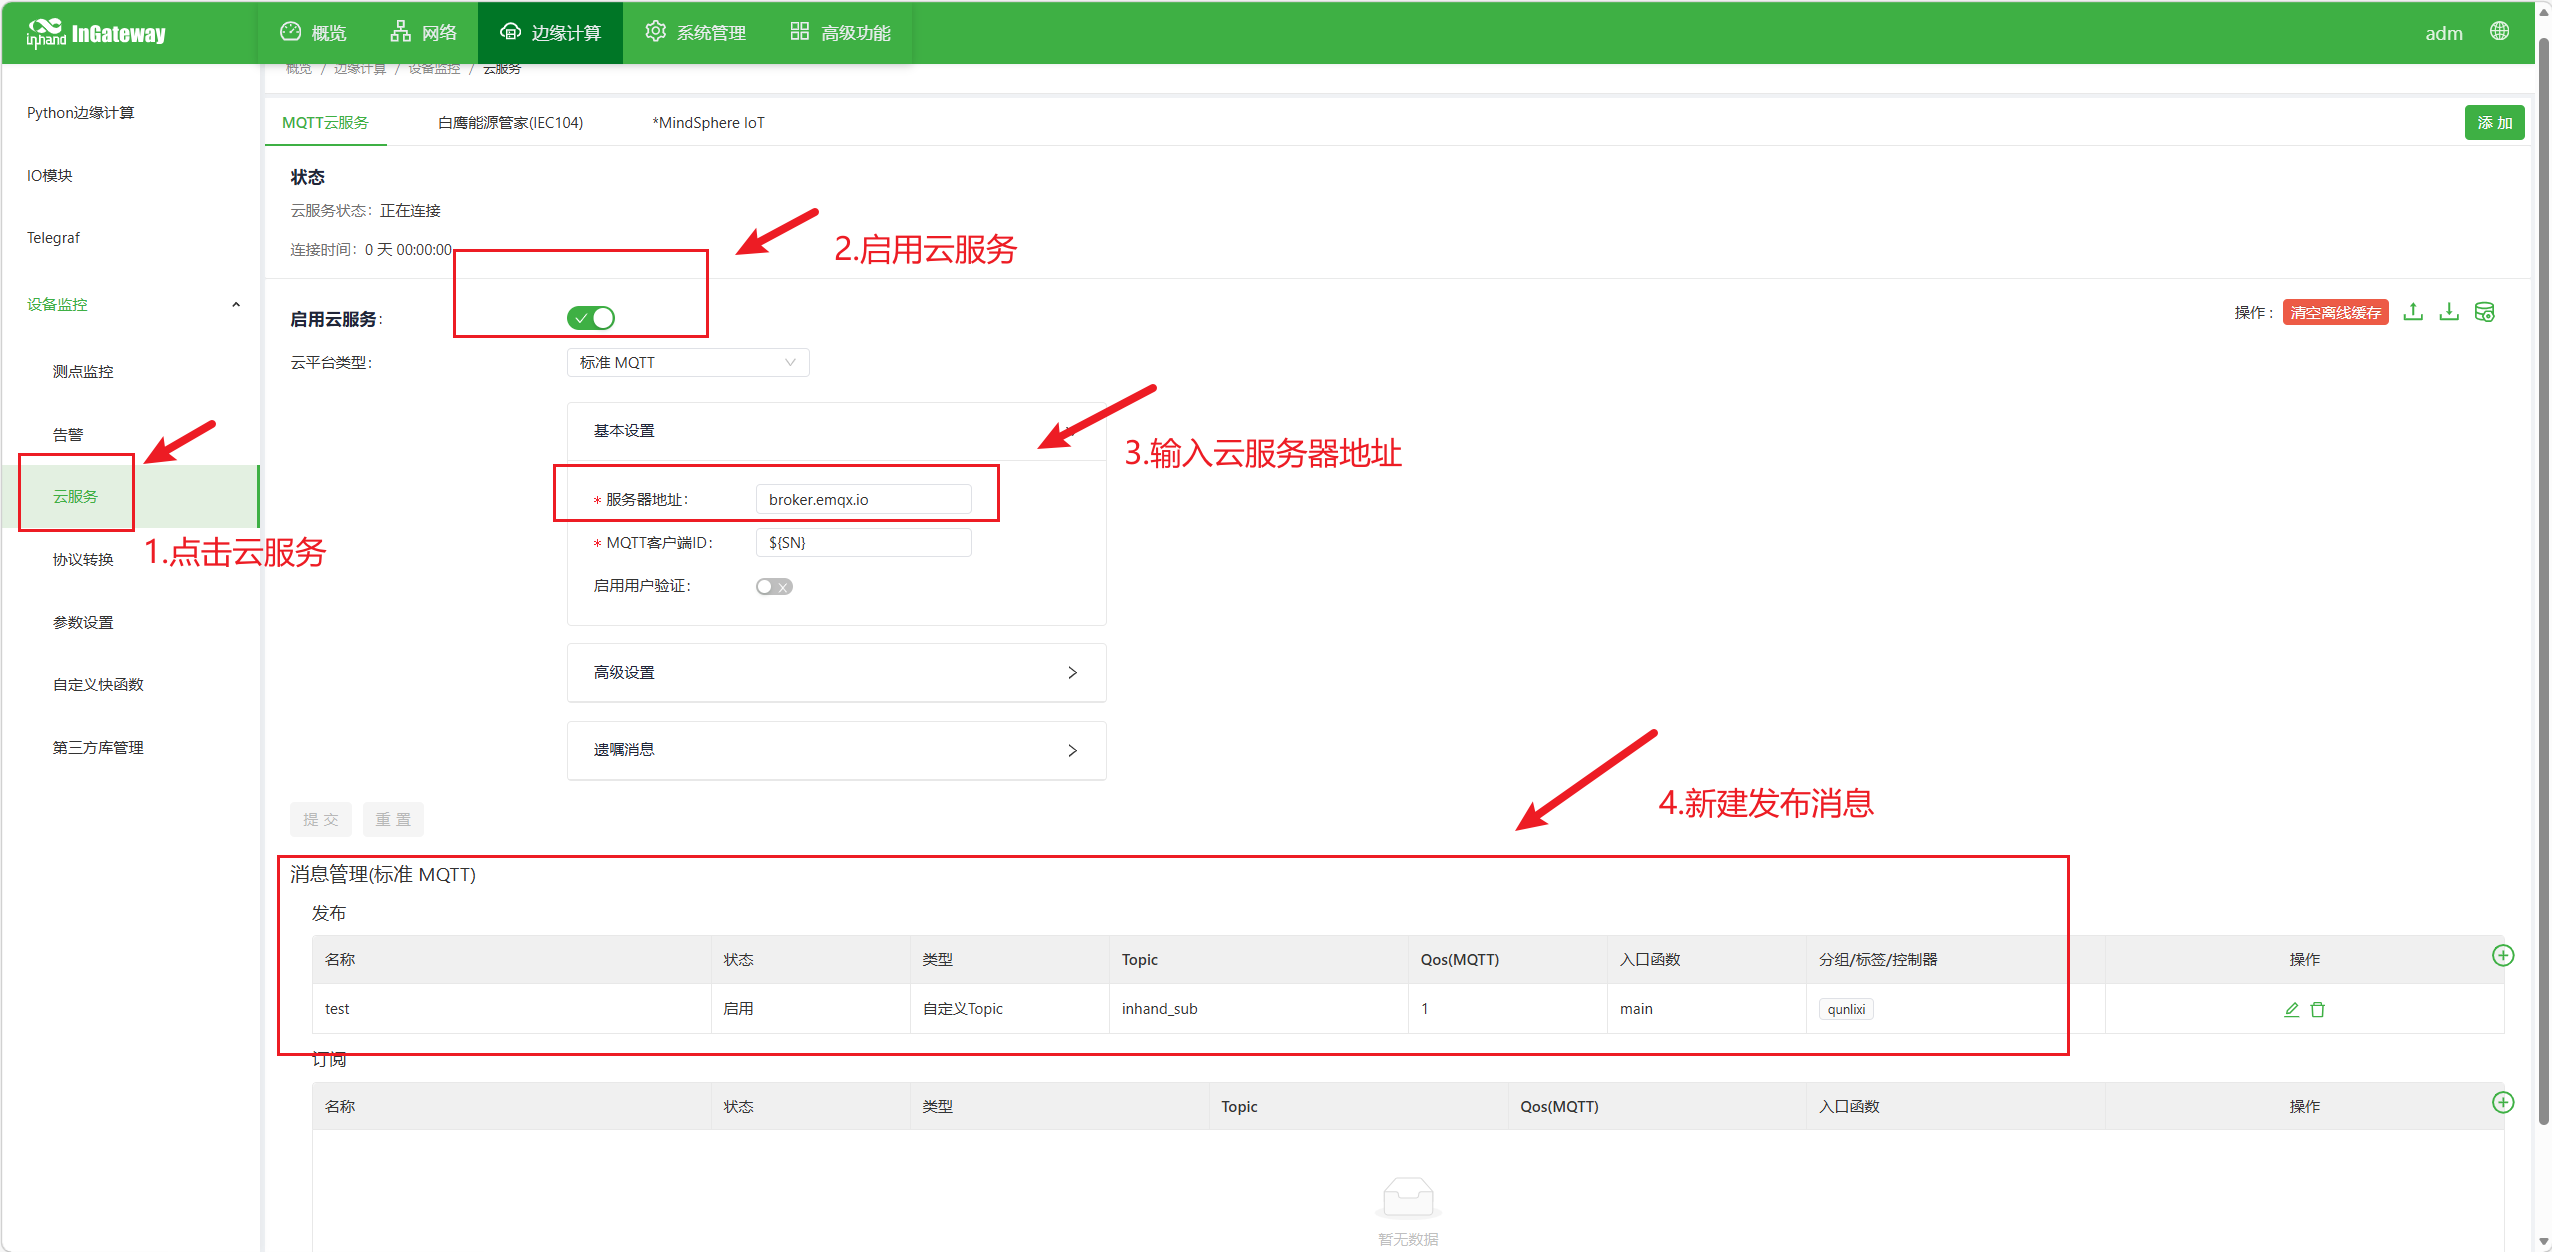Switch to the *MindSphere IoT tab
The image size is (2552, 1252).
pos(709,123)
